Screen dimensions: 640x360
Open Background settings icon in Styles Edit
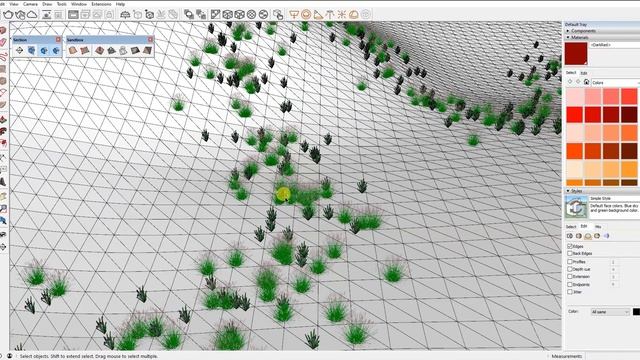click(x=588, y=236)
